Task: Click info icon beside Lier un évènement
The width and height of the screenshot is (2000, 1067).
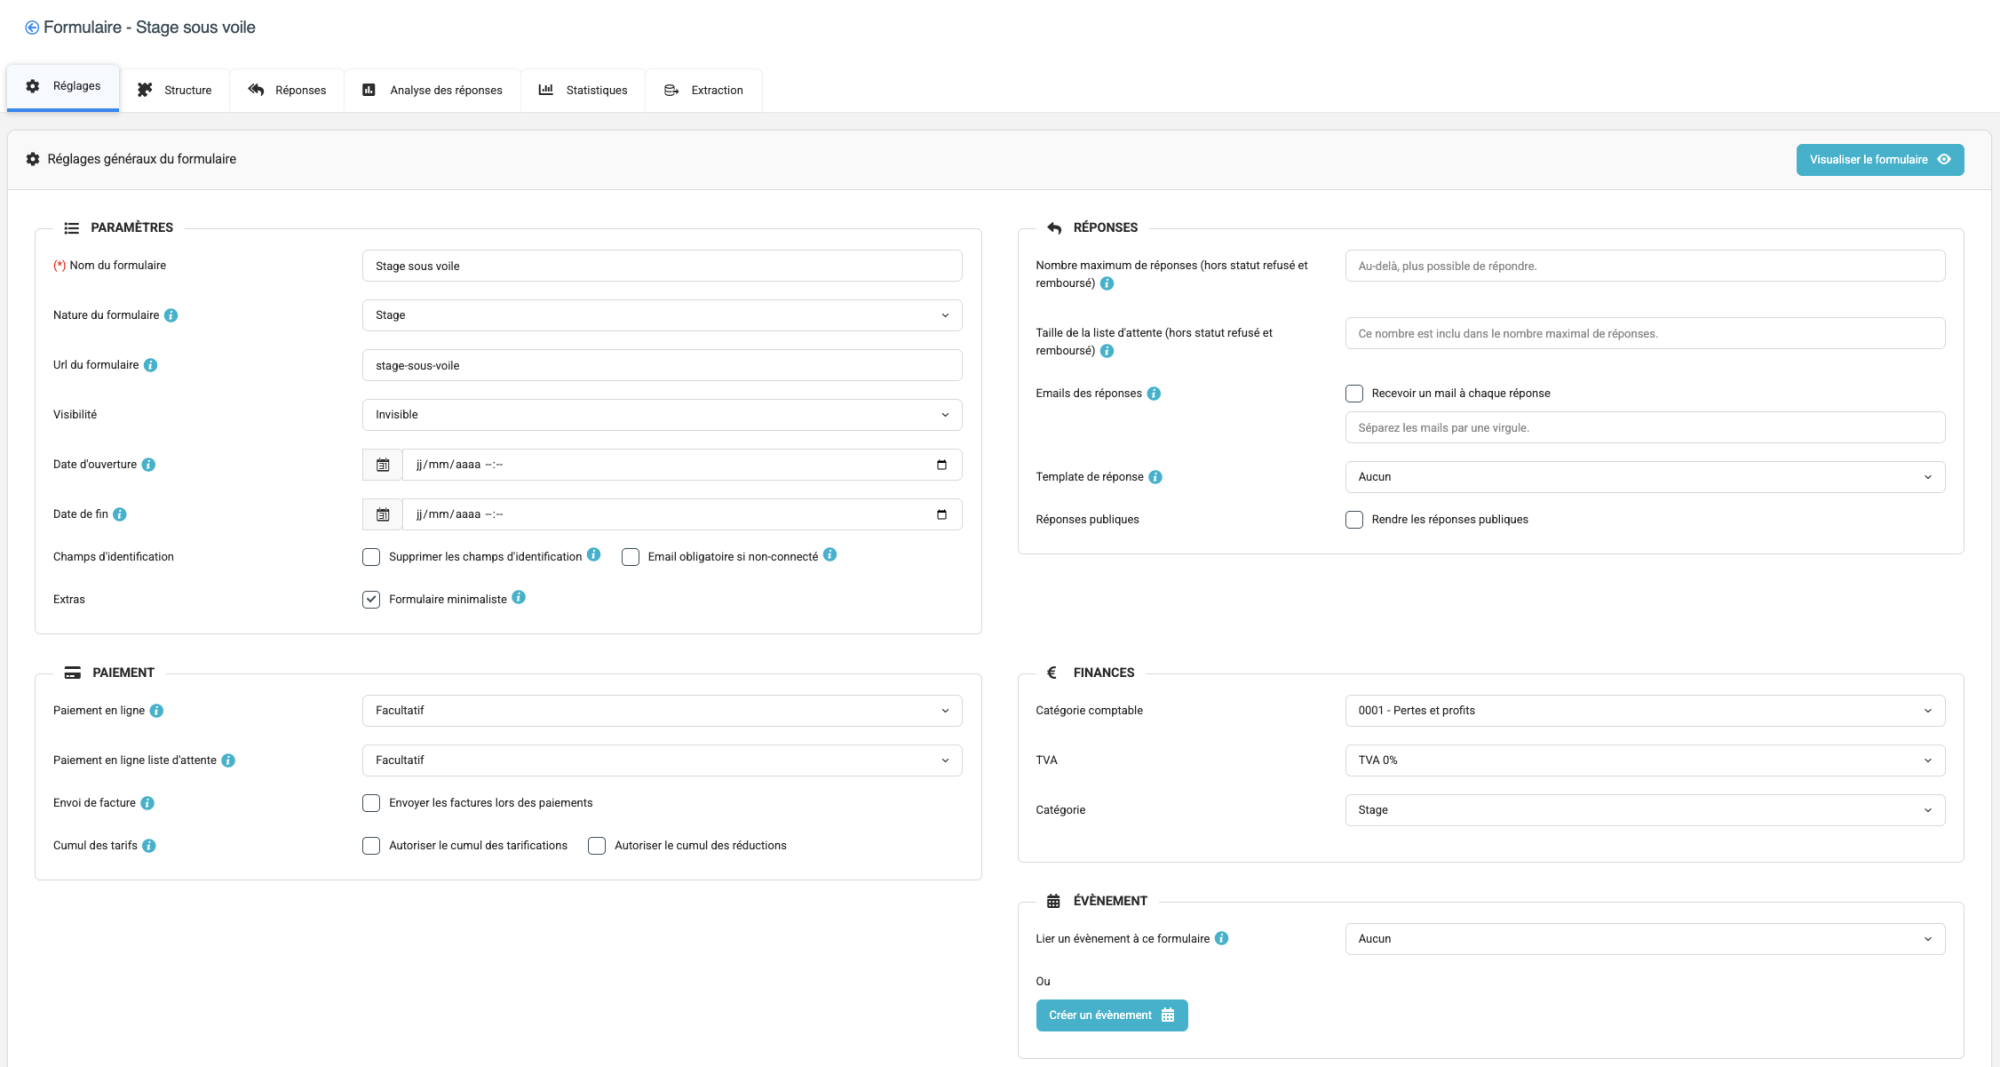Action: pos(1222,939)
